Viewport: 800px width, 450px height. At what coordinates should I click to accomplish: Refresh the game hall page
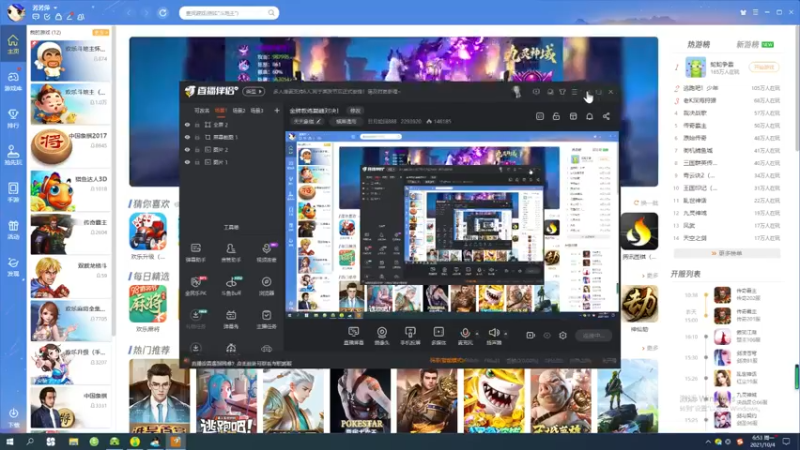click(x=163, y=13)
